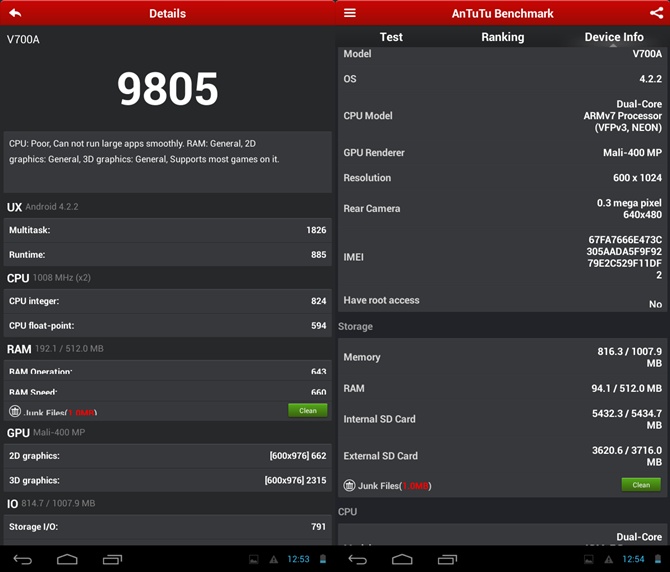Tap the 12:53 clock in status bar
The height and width of the screenshot is (572, 670).
tap(298, 559)
